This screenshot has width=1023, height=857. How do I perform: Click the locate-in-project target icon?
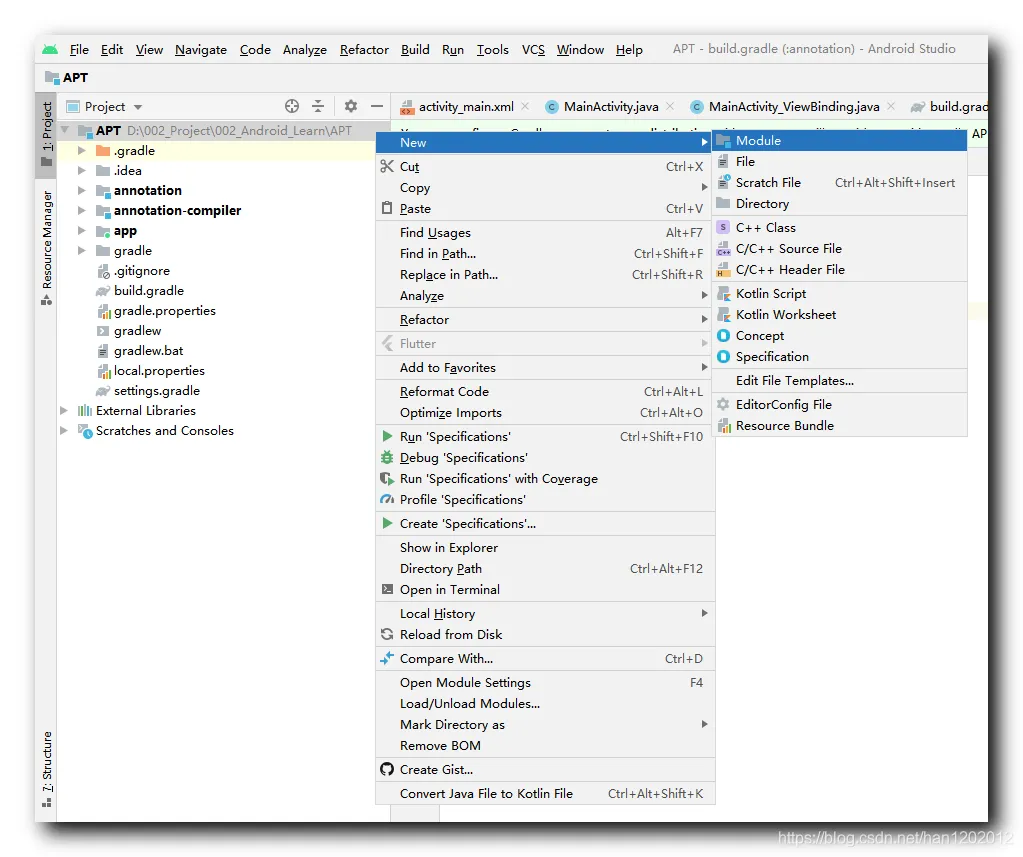(292, 106)
